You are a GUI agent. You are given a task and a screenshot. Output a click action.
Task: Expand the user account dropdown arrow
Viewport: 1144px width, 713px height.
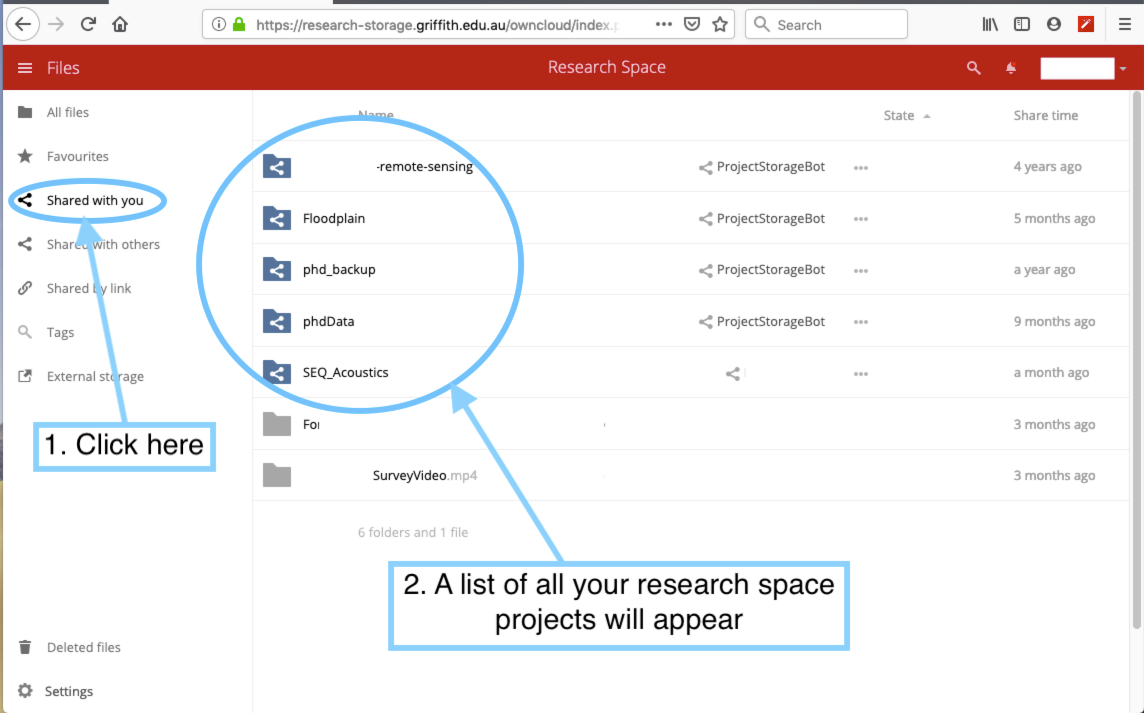(x=1123, y=69)
